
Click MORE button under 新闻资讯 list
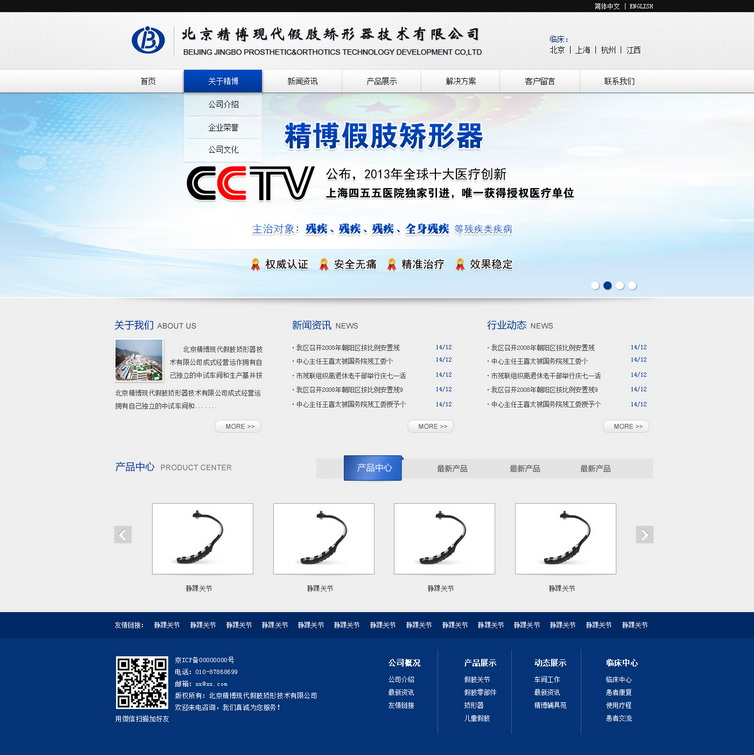pos(430,426)
